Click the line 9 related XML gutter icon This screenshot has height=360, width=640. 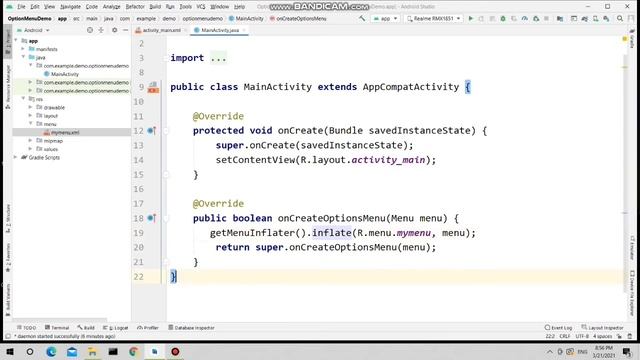point(153,87)
